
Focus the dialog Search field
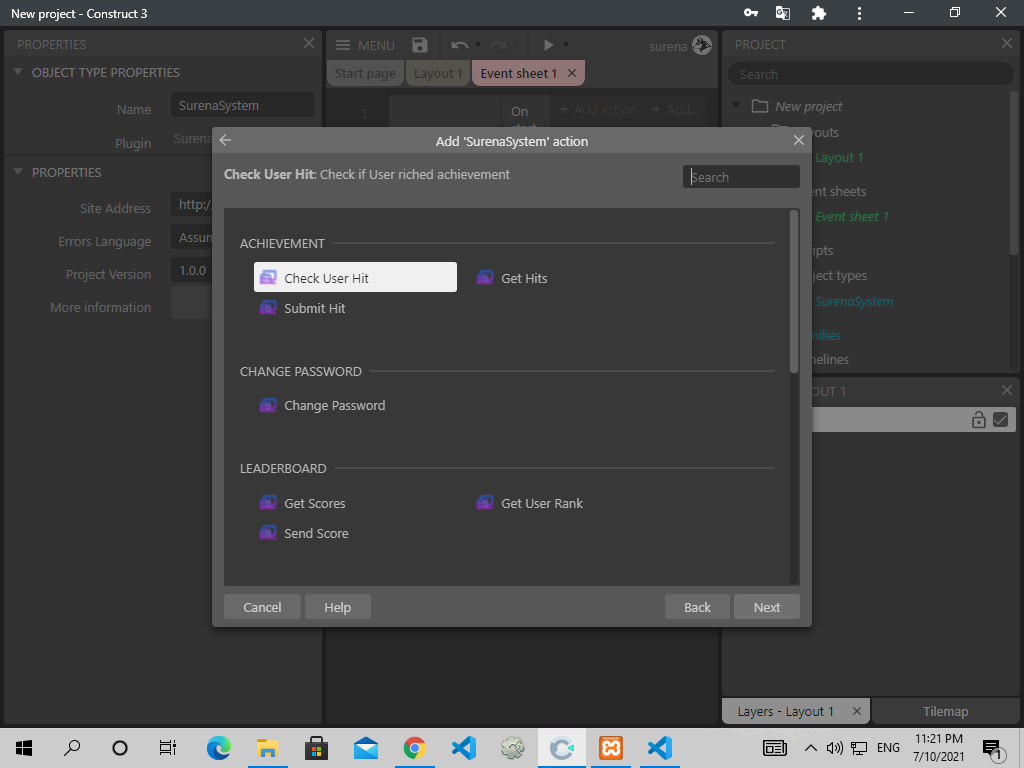[741, 177]
